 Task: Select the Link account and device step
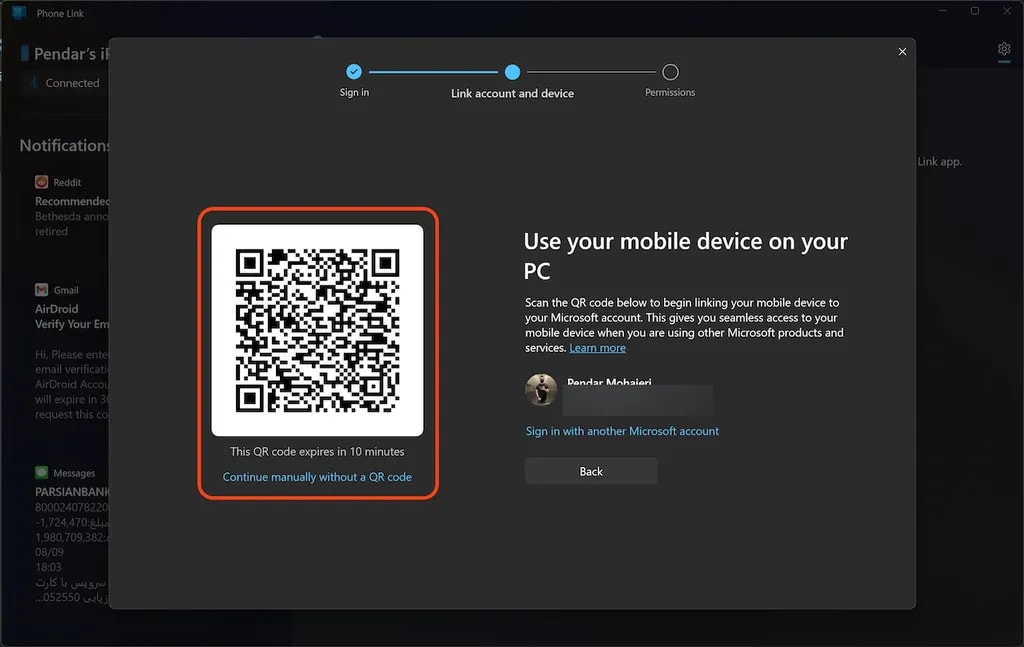pyautogui.click(x=512, y=72)
